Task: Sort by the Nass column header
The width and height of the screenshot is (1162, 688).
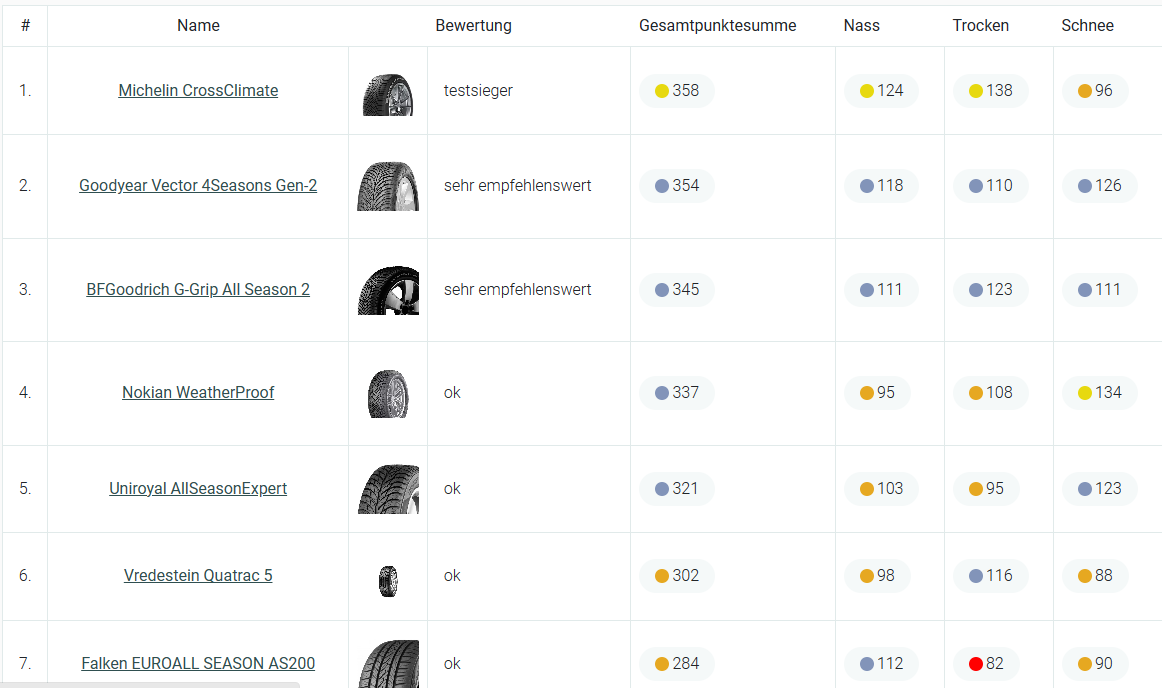Action: tap(861, 25)
